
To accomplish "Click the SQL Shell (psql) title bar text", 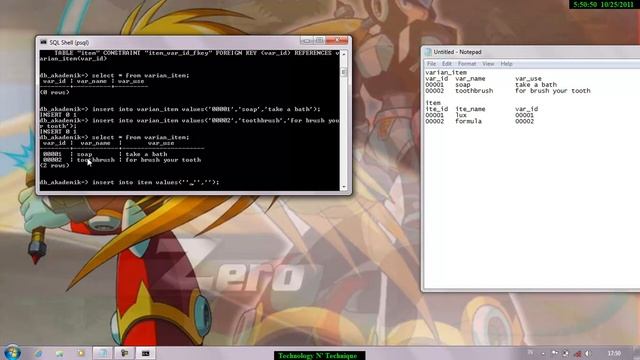I will [69, 42].
